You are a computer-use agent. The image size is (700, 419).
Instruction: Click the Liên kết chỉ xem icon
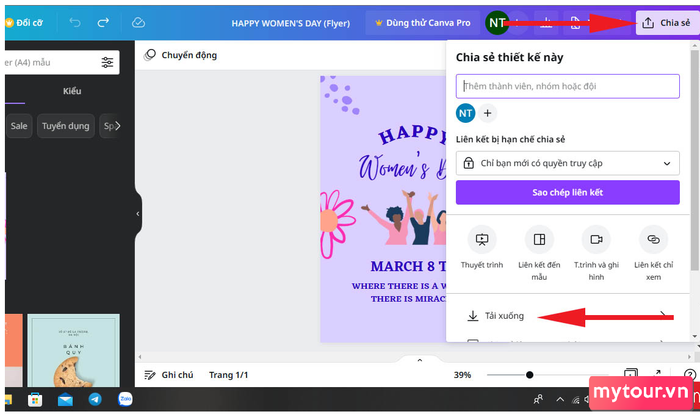653,240
